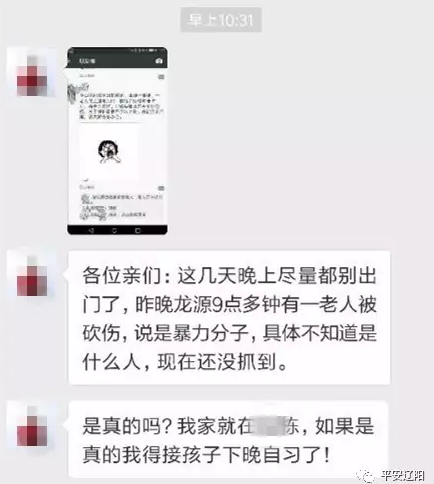Viewport: 434px width, 484px height.
Task: Tap the dark title bar of shared screenshot
Action: (x=117, y=61)
